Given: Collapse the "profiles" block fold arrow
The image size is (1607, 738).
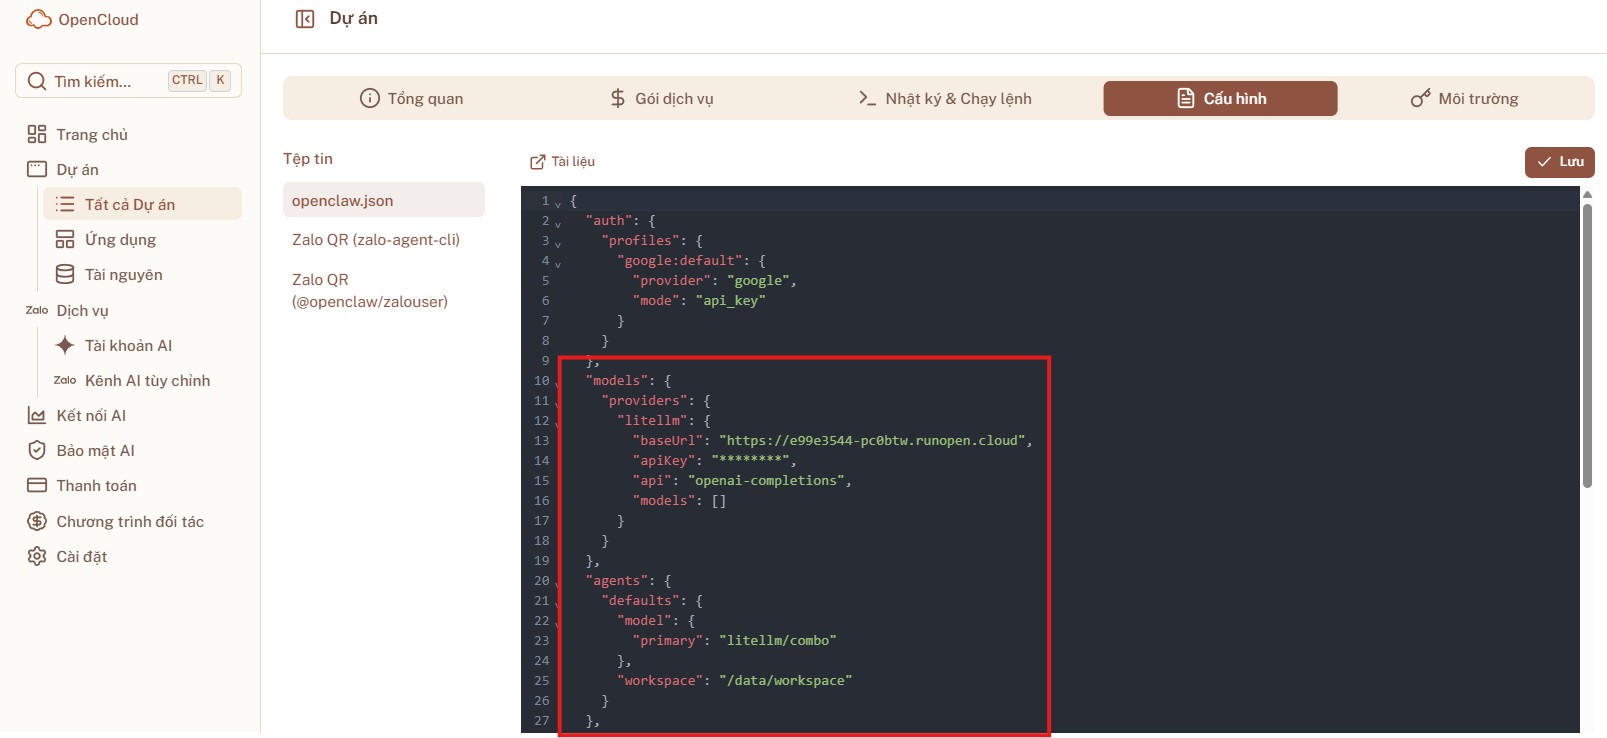Looking at the screenshot, I should tap(558, 243).
